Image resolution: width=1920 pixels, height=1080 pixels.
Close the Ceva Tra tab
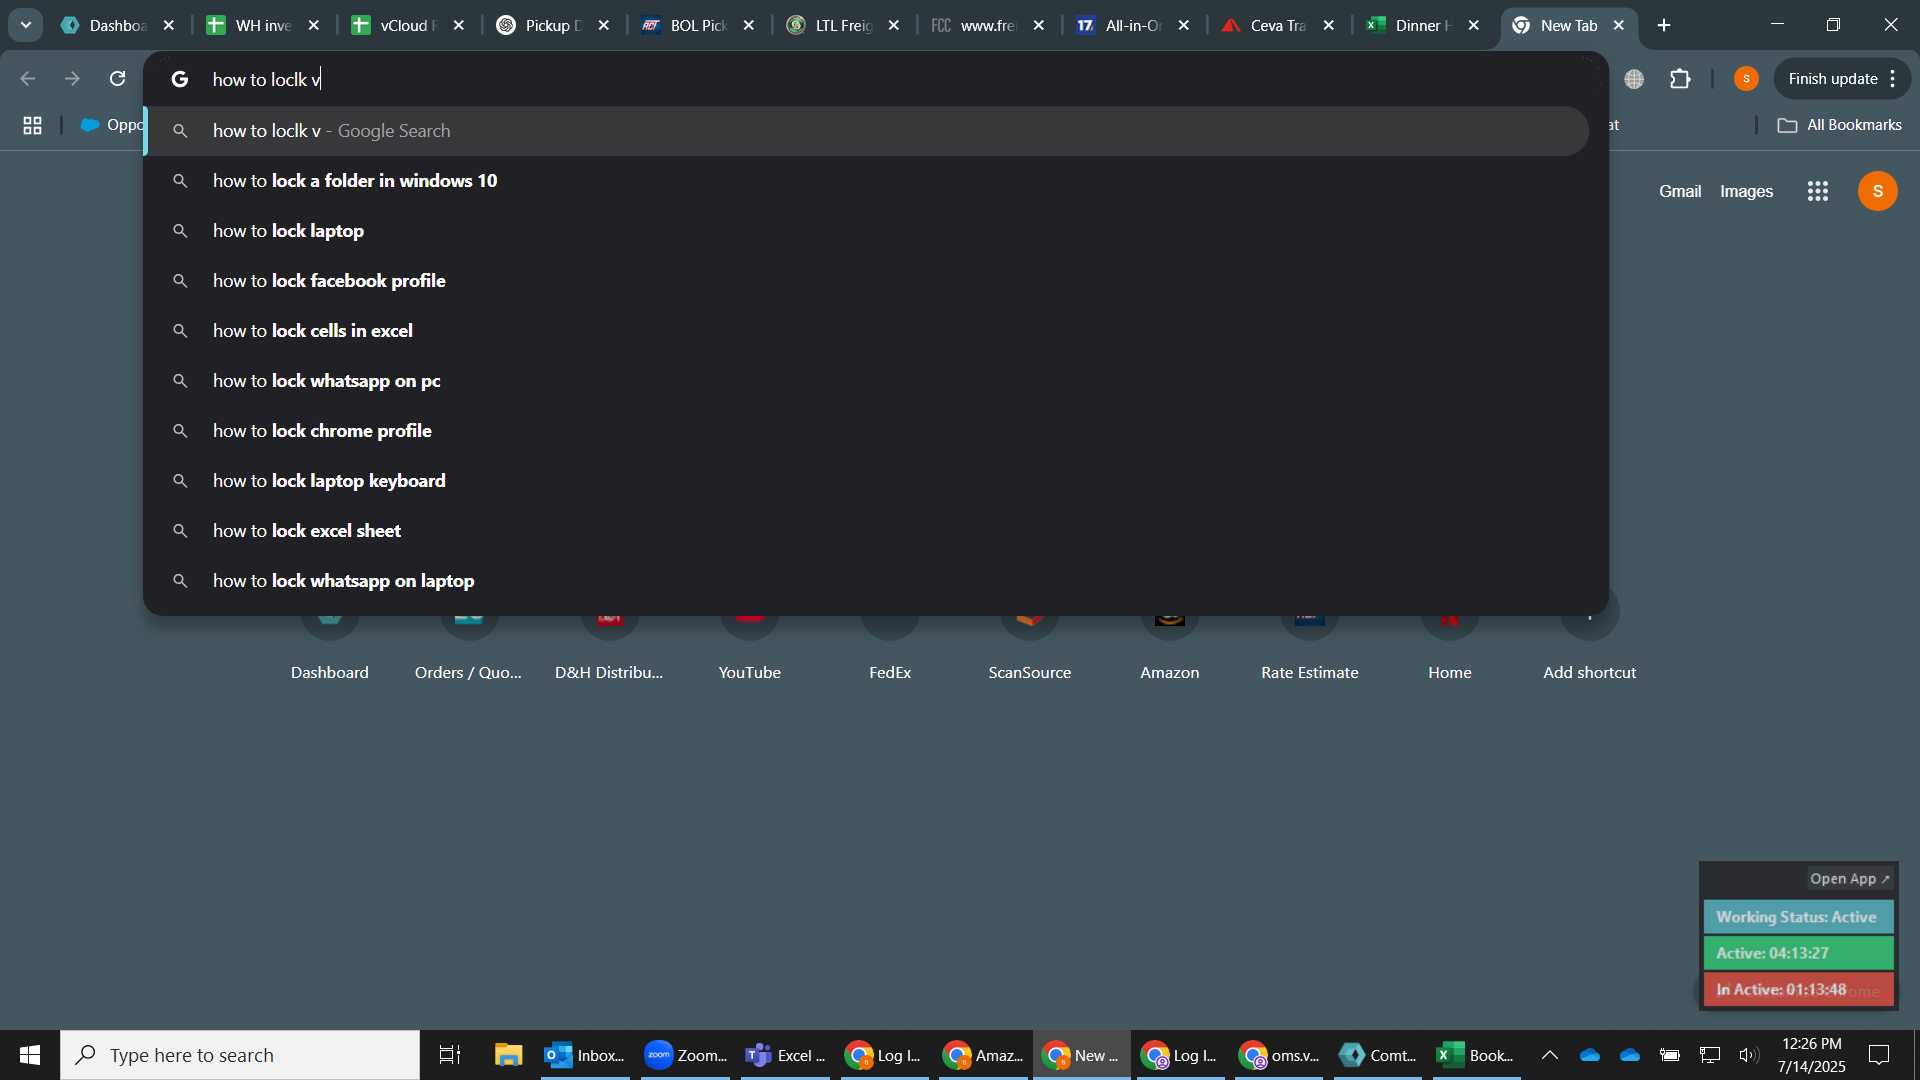[1329, 25]
